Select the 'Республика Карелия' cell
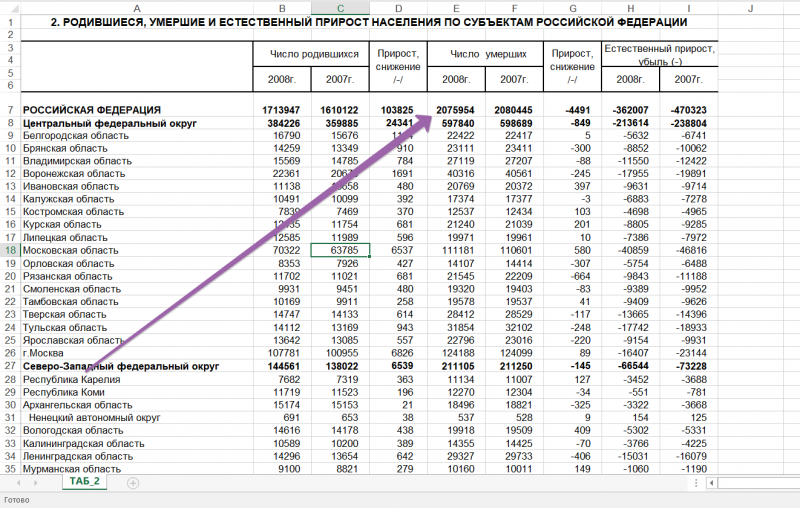The width and height of the screenshot is (800, 508). (137, 379)
